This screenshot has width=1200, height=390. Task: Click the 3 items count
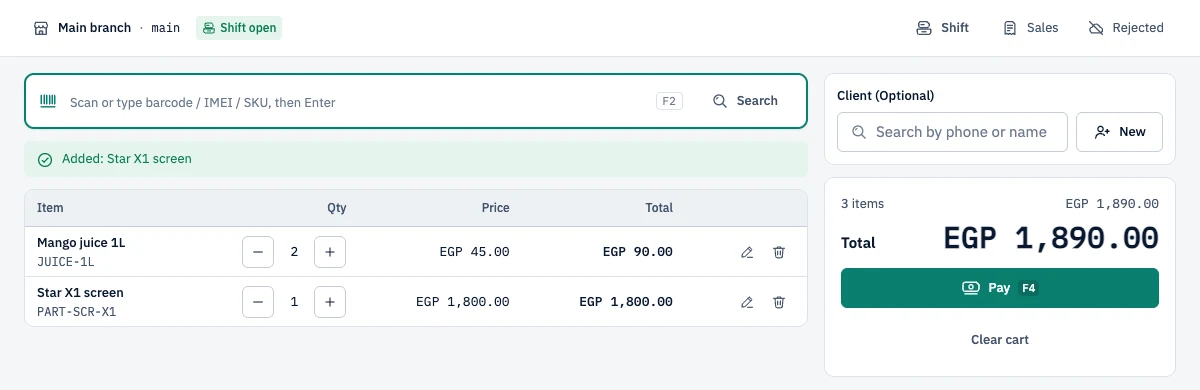[x=862, y=203]
